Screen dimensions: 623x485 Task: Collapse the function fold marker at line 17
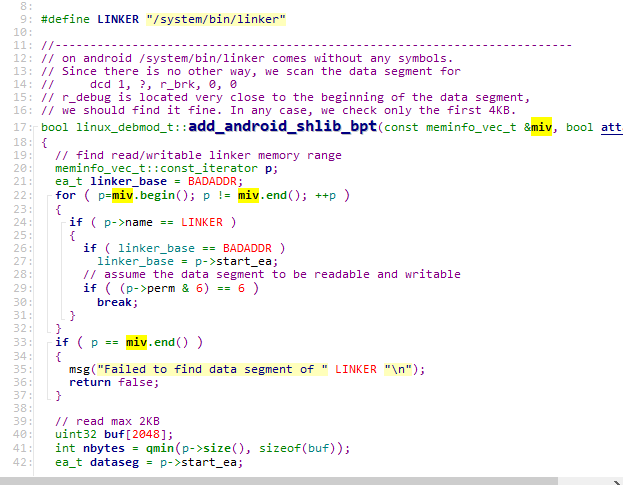(x=35, y=128)
